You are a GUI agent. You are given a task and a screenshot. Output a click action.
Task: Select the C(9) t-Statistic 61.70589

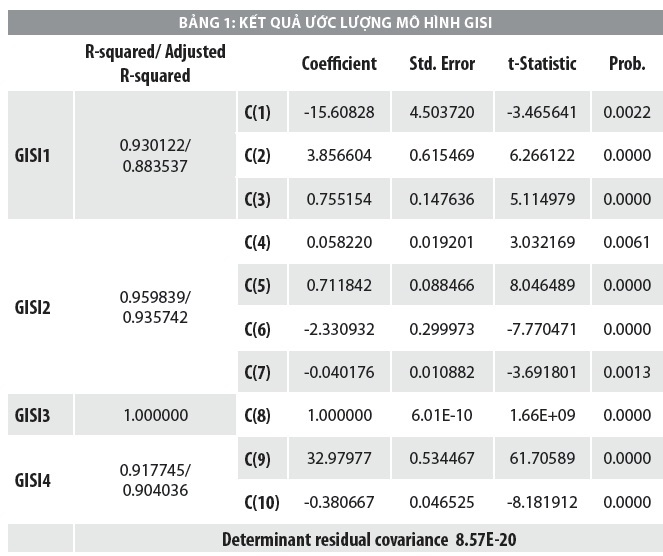click(x=542, y=458)
